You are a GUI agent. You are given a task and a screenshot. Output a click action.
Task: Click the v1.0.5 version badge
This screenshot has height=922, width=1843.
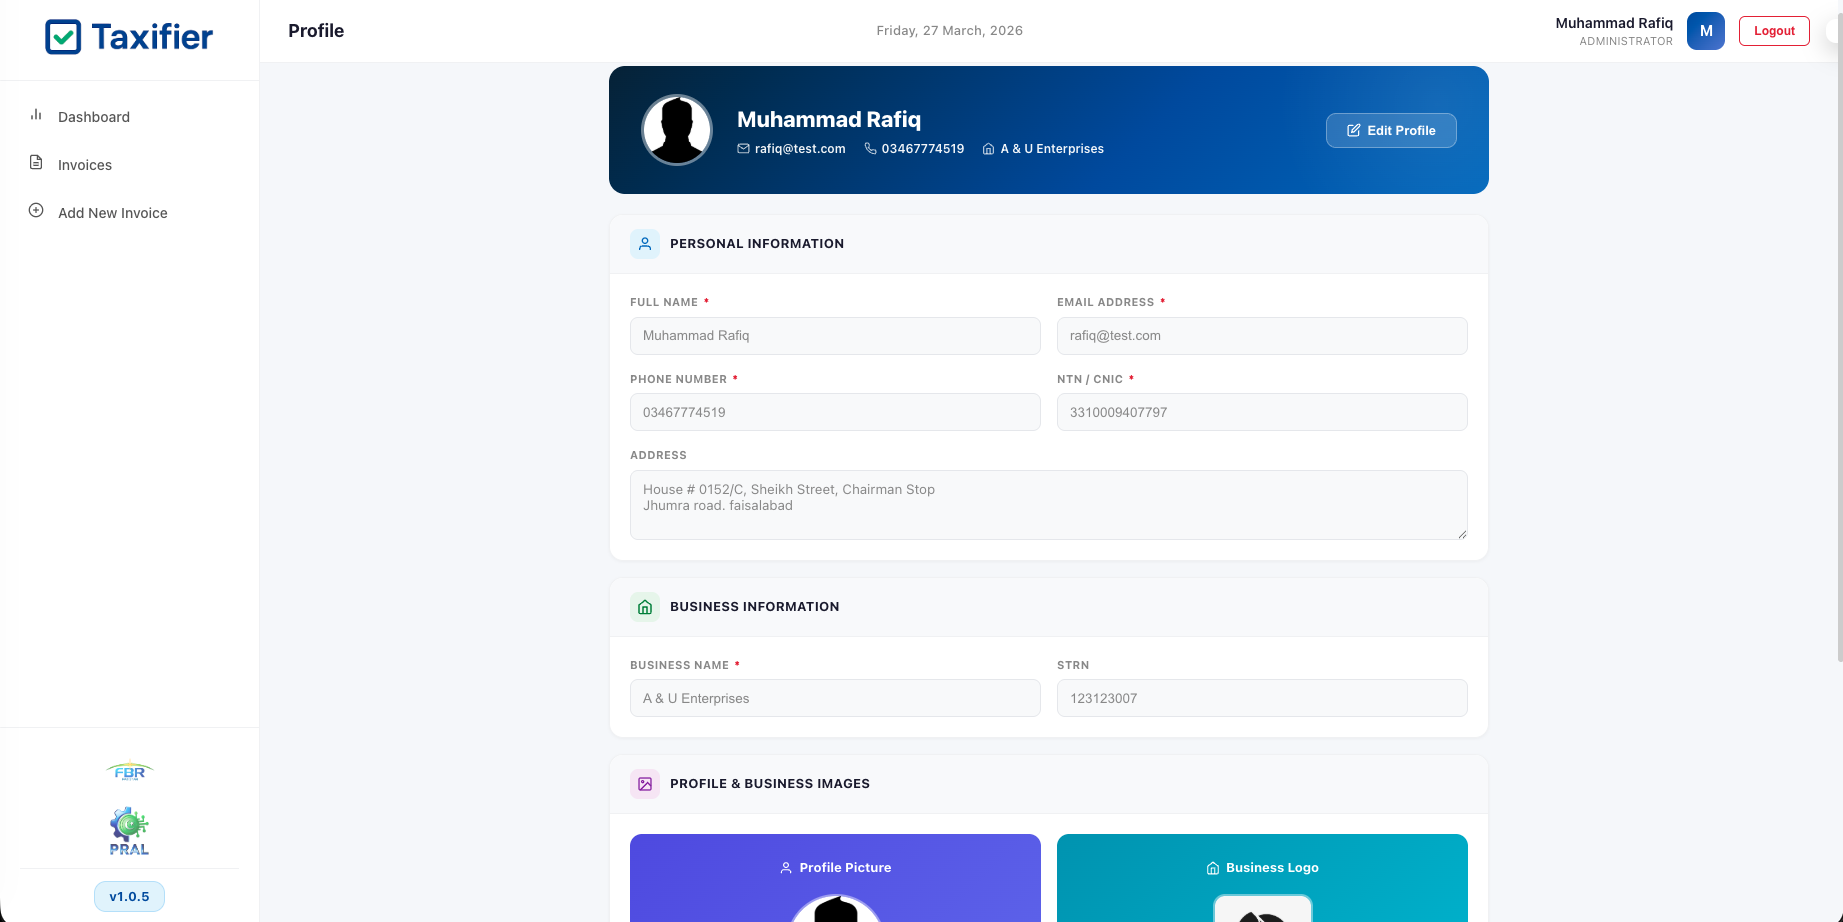pos(129,896)
